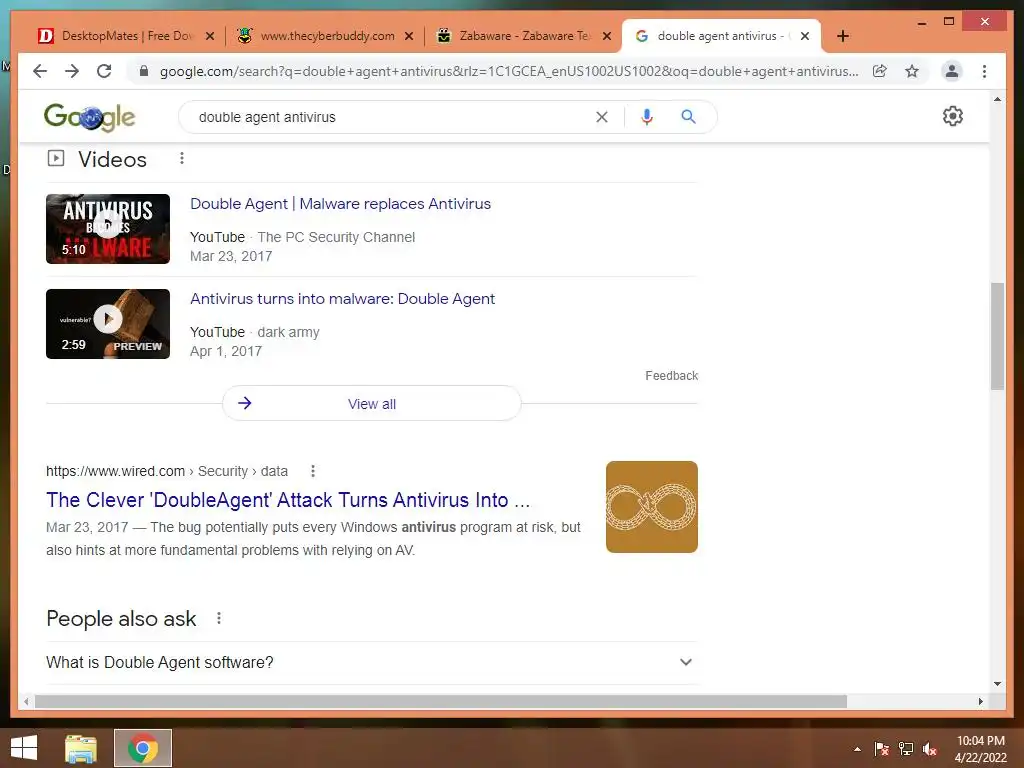
Task: Play the 2:59 preview video thumbnail
Action: pos(108,324)
